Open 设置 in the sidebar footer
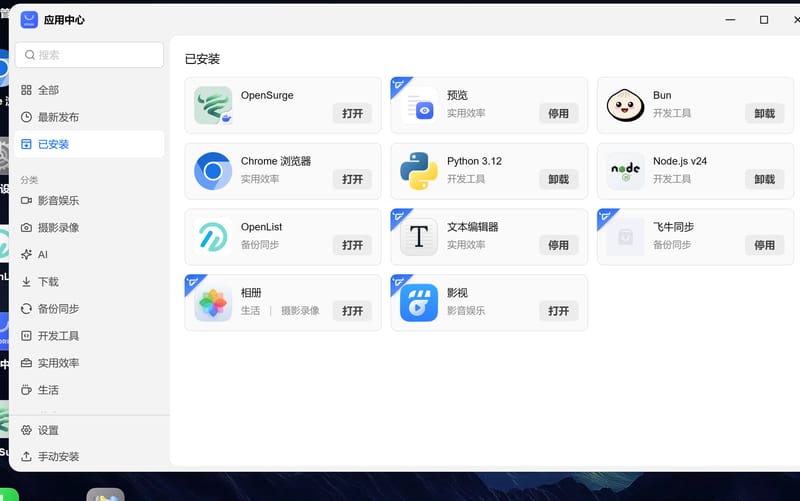Image resolution: width=800 pixels, height=501 pixels. (x=89, y=430)
